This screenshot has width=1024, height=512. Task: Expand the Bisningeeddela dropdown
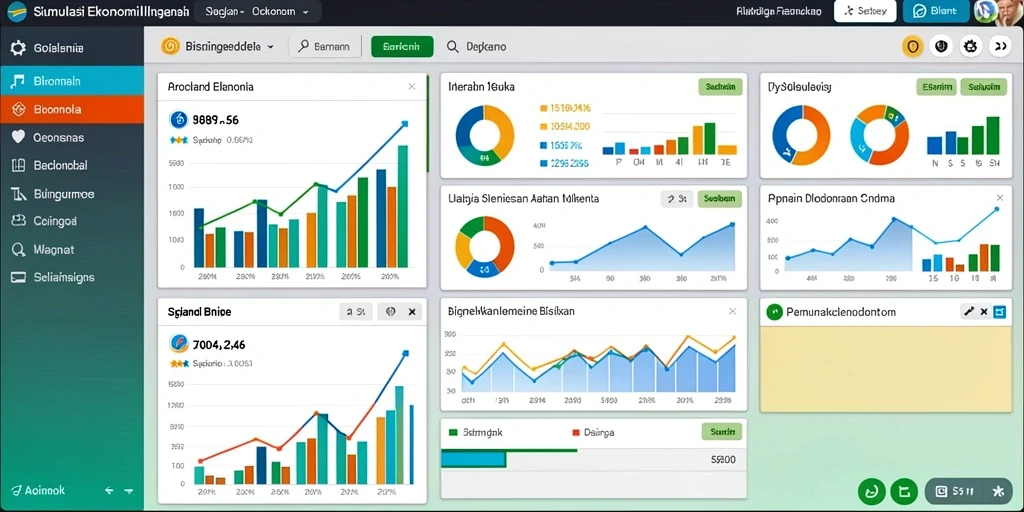pyautogui.click(x=217, y=47)
